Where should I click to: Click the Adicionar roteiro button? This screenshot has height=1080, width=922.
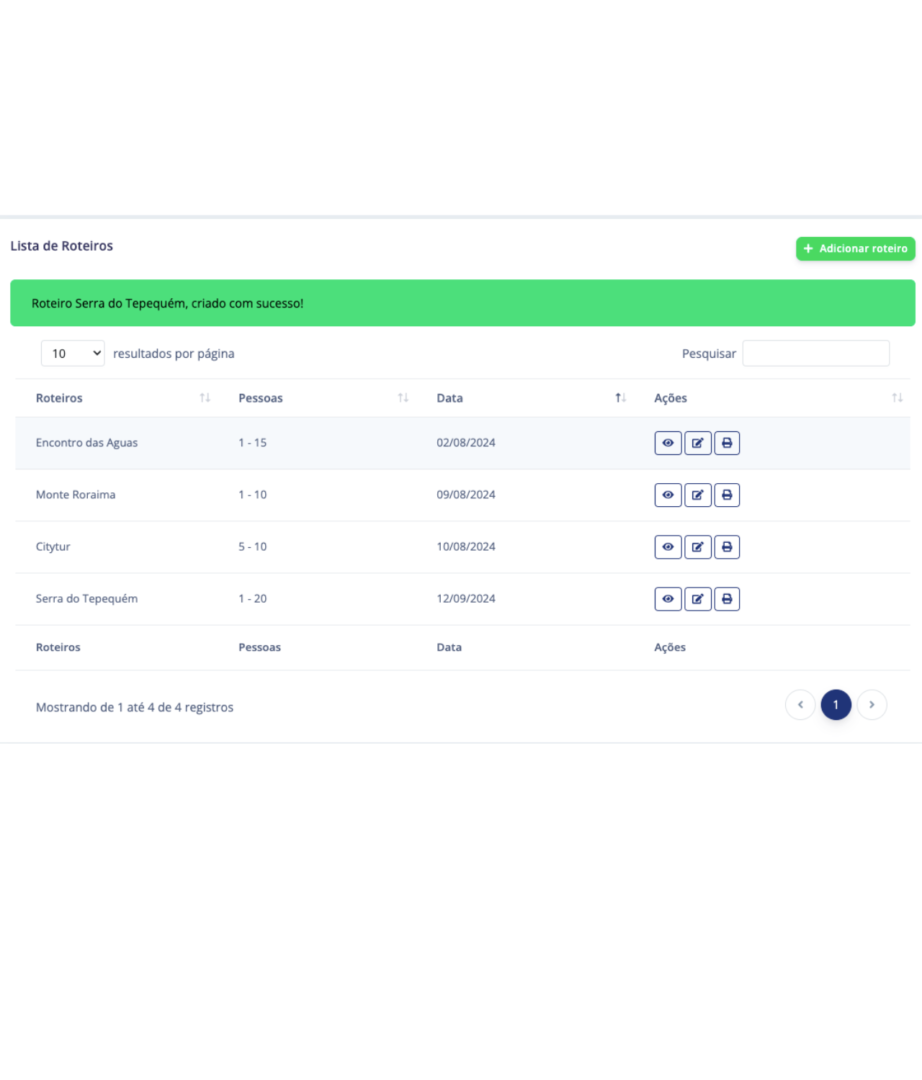pos(855,249)
